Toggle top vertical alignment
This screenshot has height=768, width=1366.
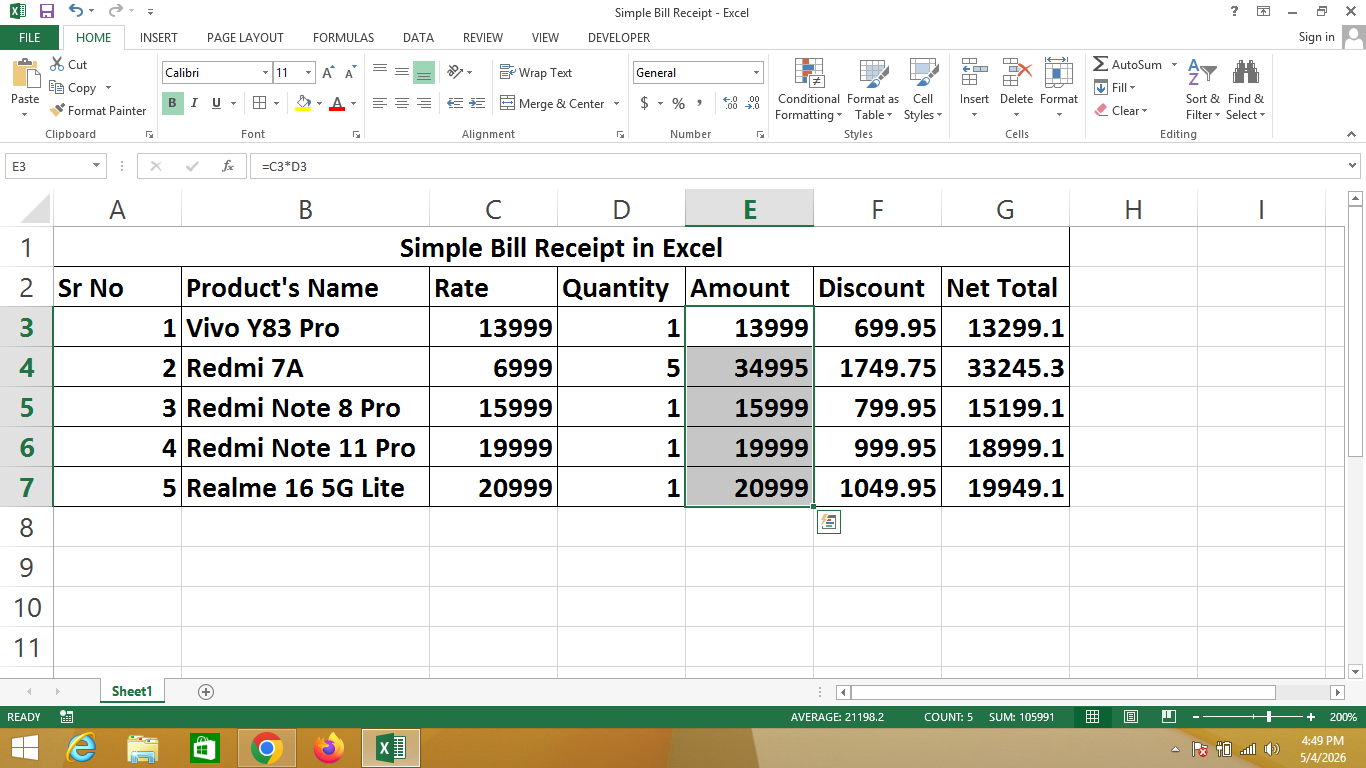pyautogui.click(x=380, y=72)
